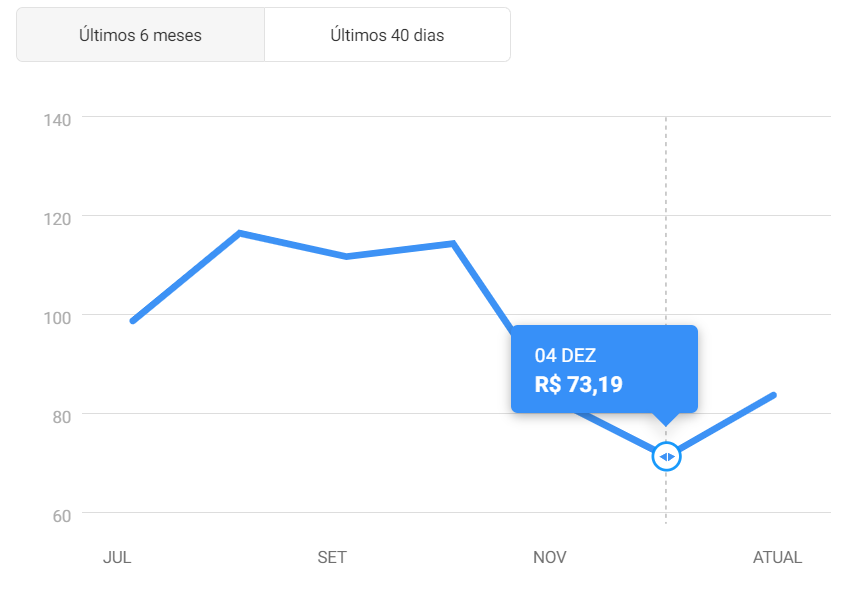Click the 120 value on the y-axis
Screen dimensions: 856x593
57,220
